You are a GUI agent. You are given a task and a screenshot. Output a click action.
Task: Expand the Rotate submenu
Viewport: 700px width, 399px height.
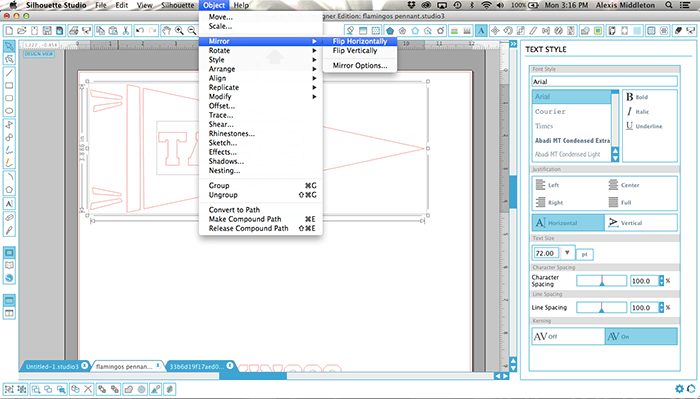click(x=261, y=50)
